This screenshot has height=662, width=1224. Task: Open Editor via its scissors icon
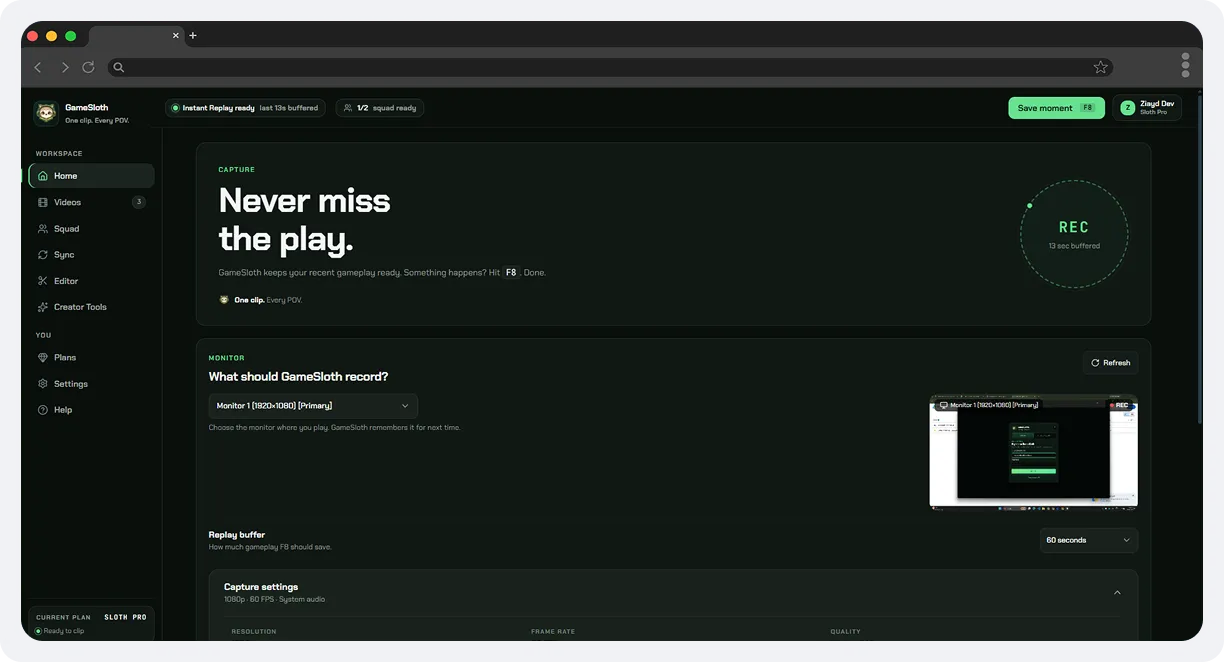coord(43,281)
